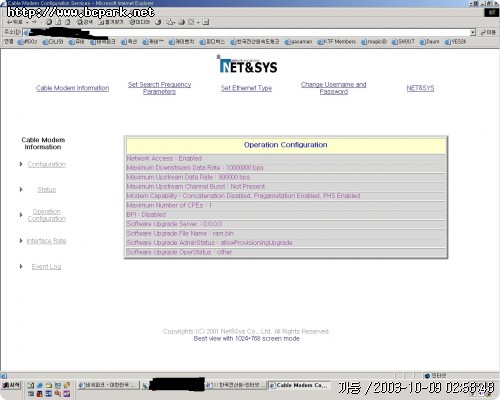Select the BPI : Disabled row
The image size is (500, 400).
pos(286,215)
